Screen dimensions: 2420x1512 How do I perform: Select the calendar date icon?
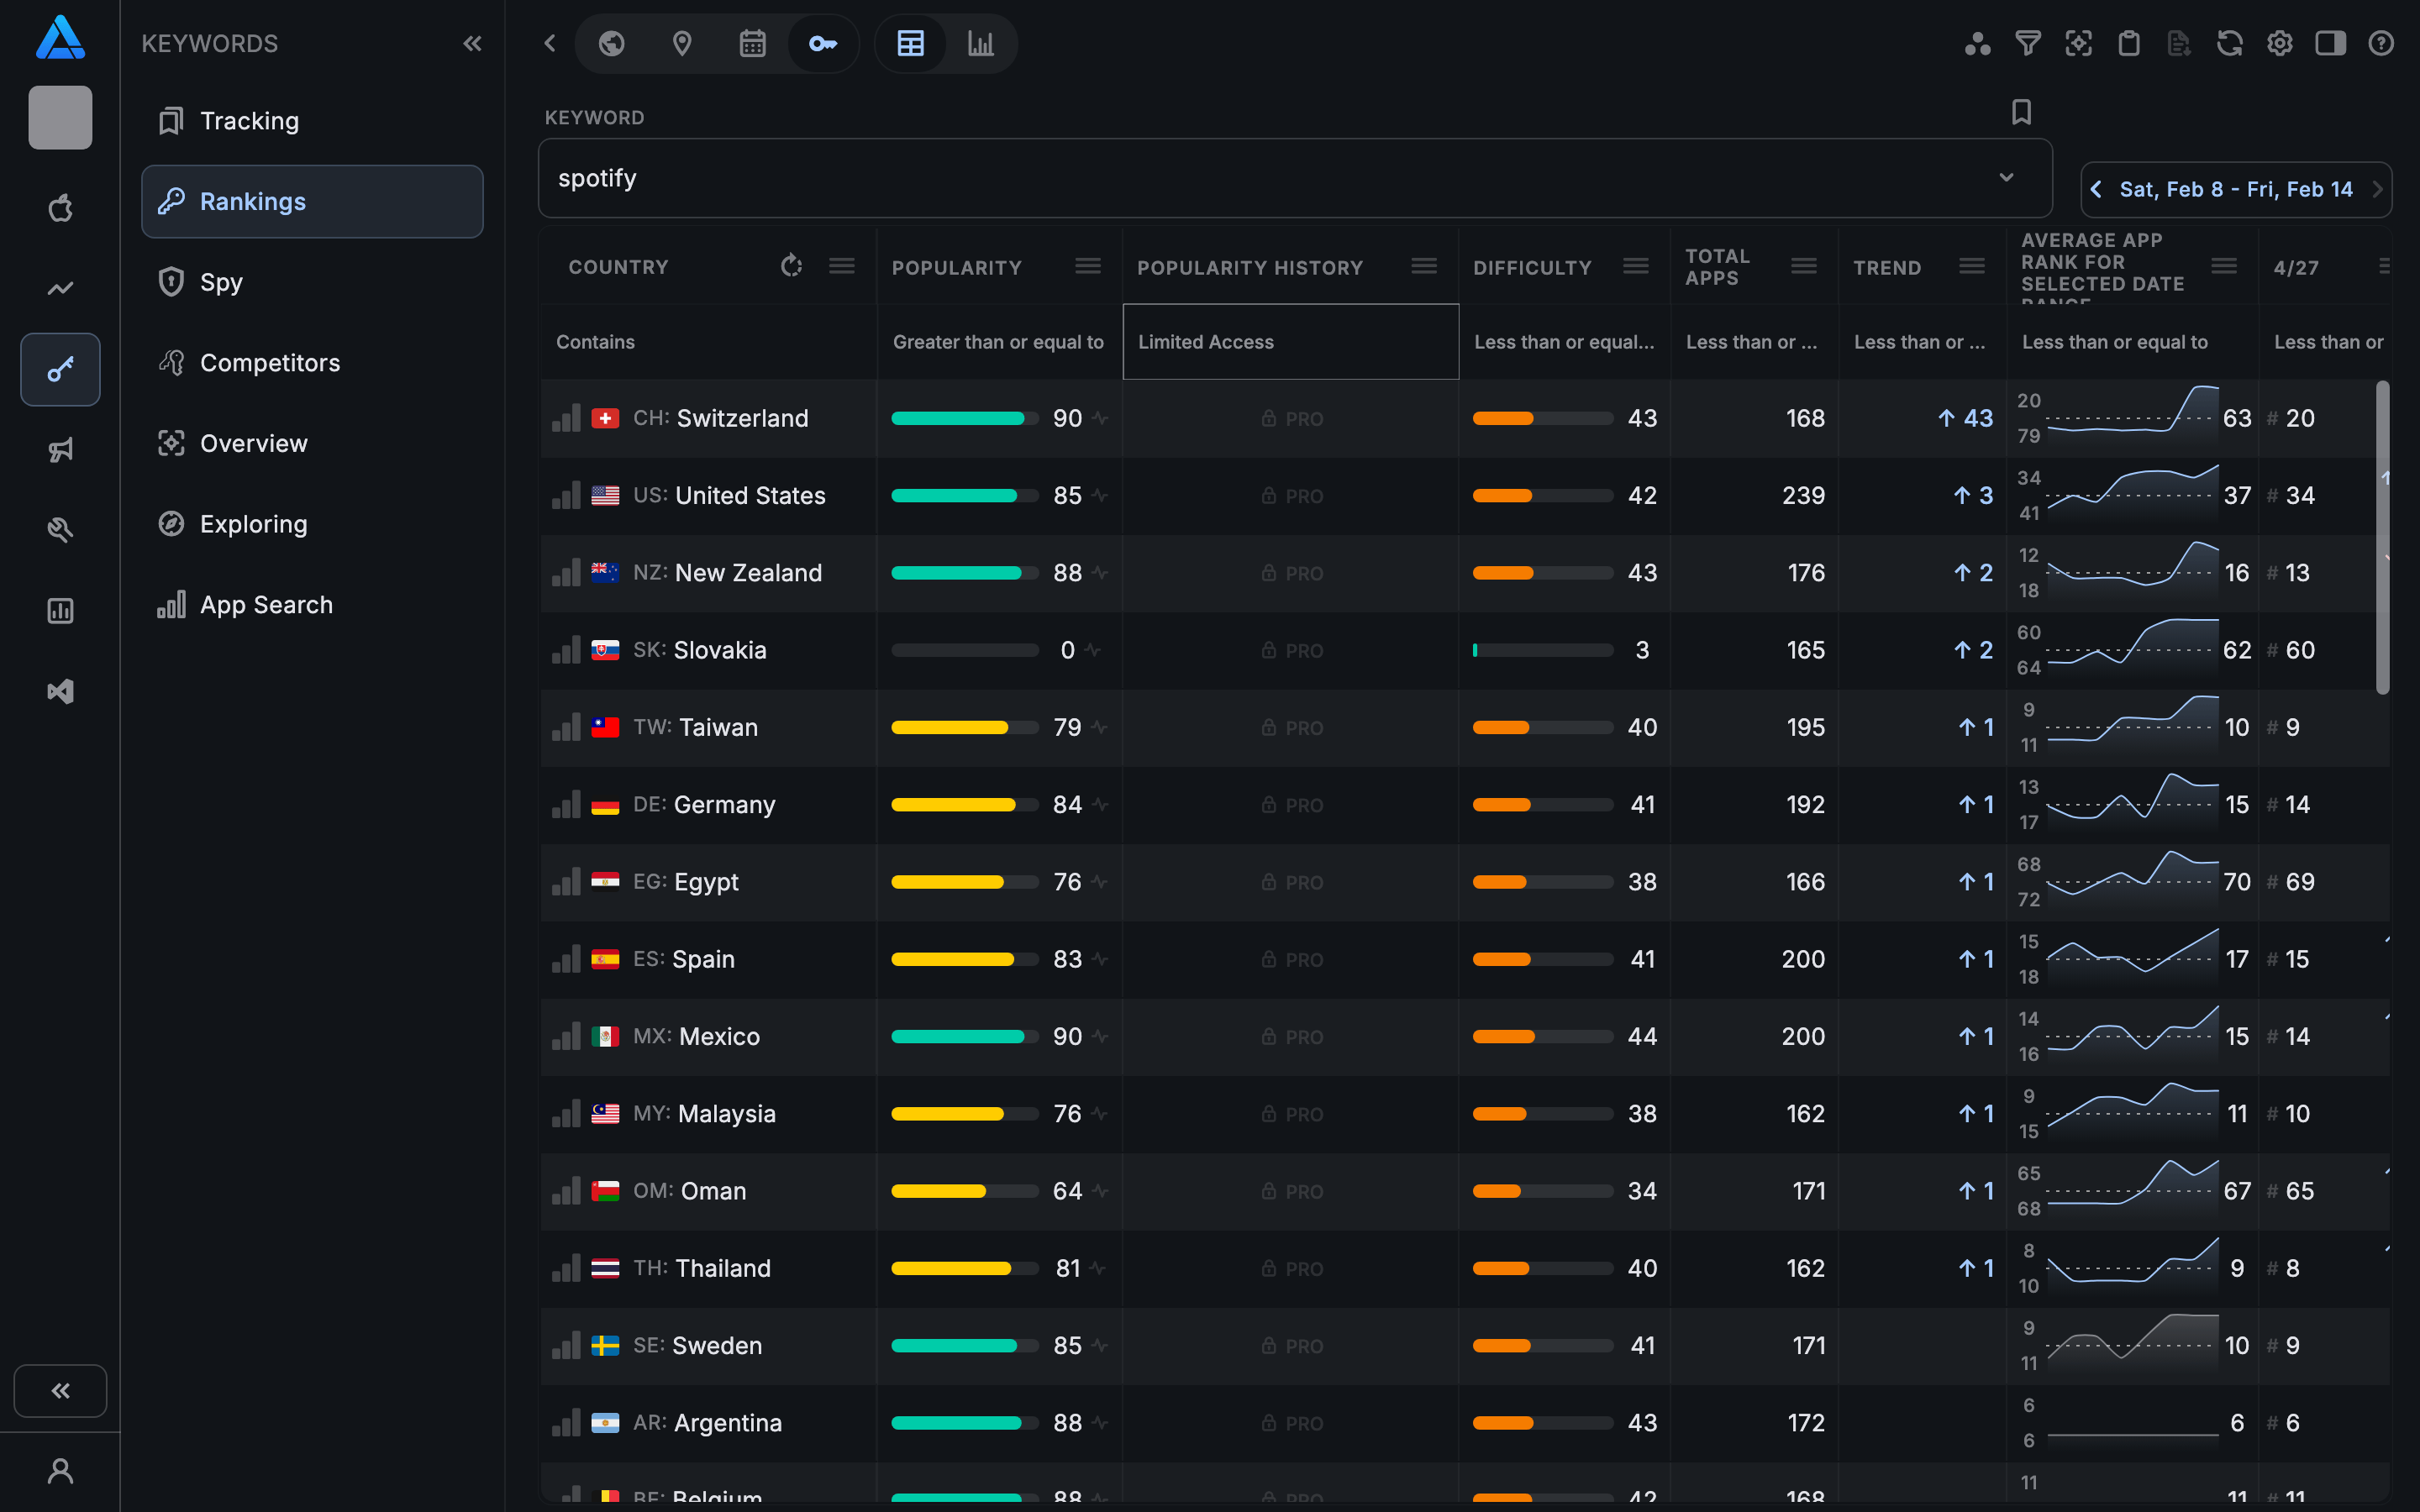[752, 43]
